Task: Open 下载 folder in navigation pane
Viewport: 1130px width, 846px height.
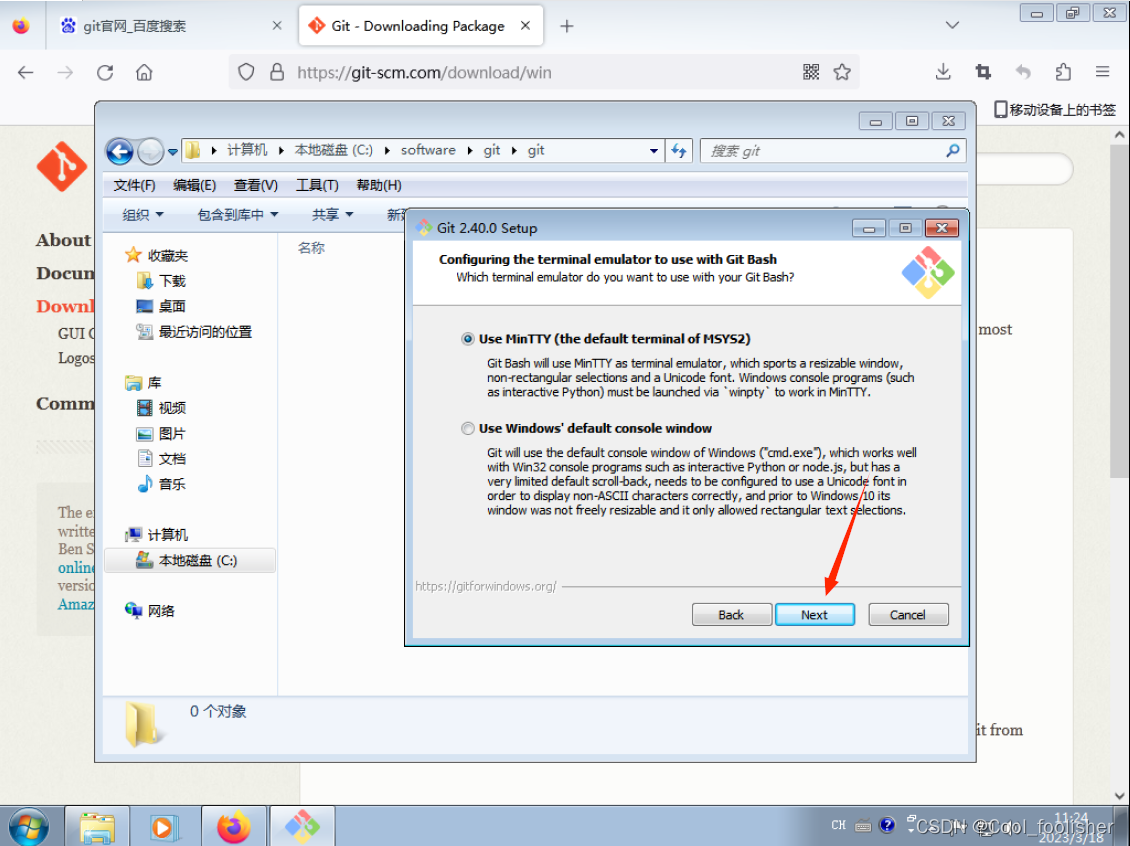Action: coord(161,281)
